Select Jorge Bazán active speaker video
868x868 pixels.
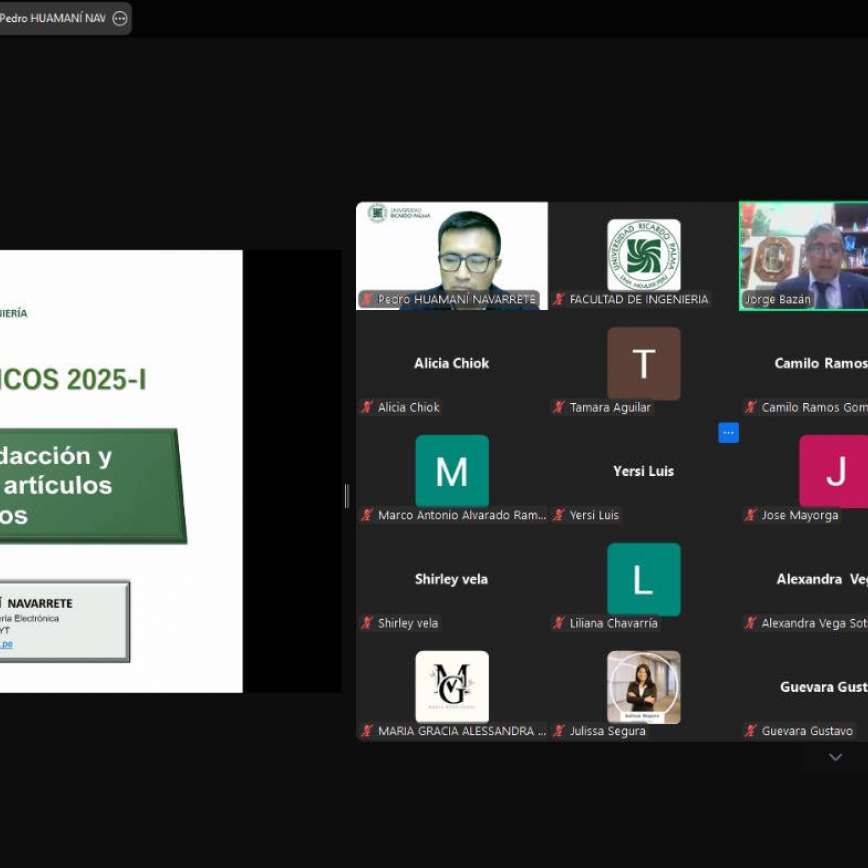(x=803, y=250)
